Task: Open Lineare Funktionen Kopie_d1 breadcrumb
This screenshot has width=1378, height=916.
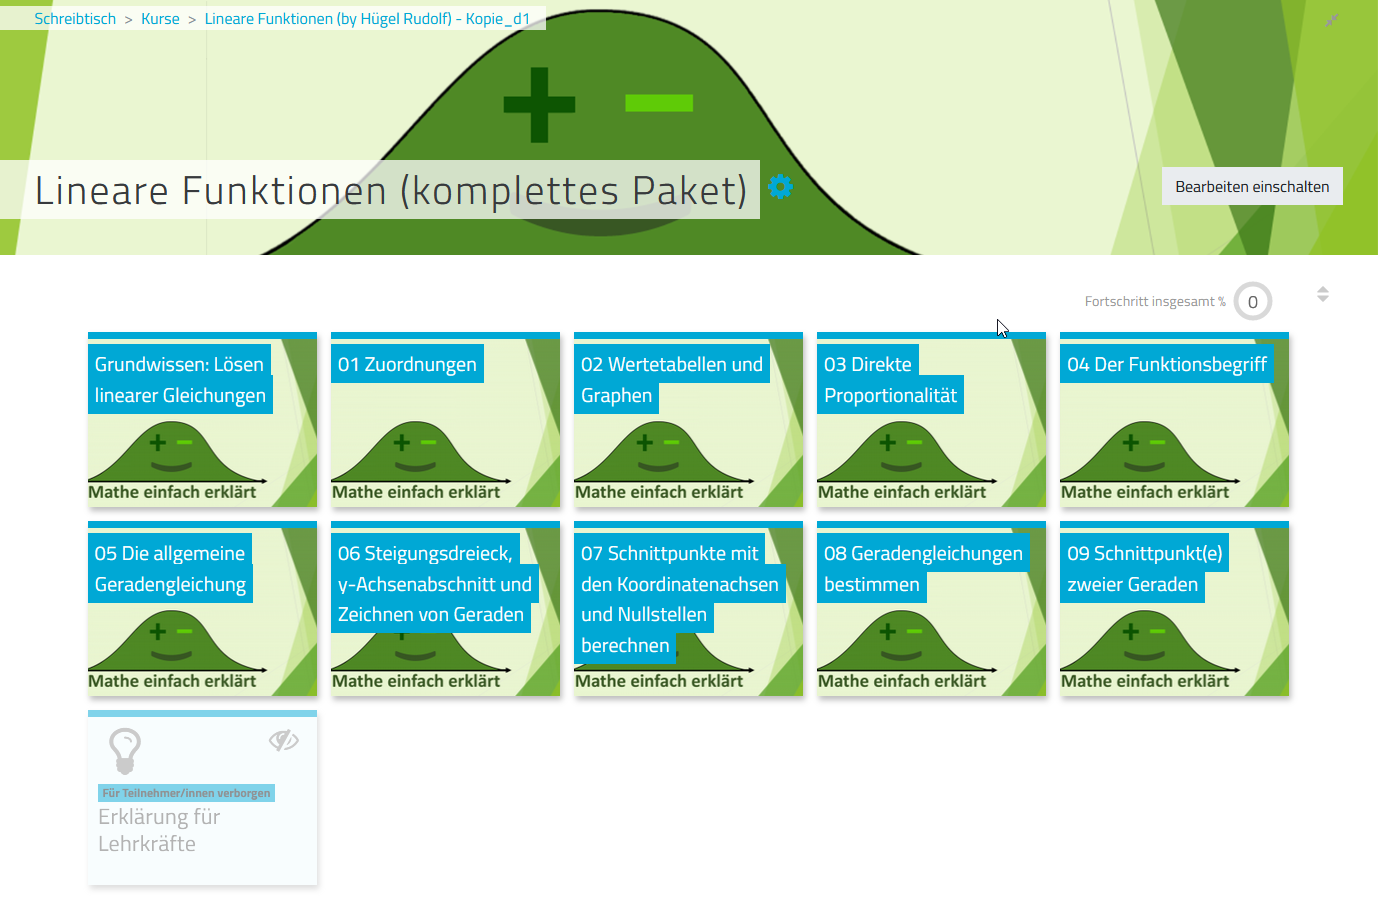Action: [367, 19]
